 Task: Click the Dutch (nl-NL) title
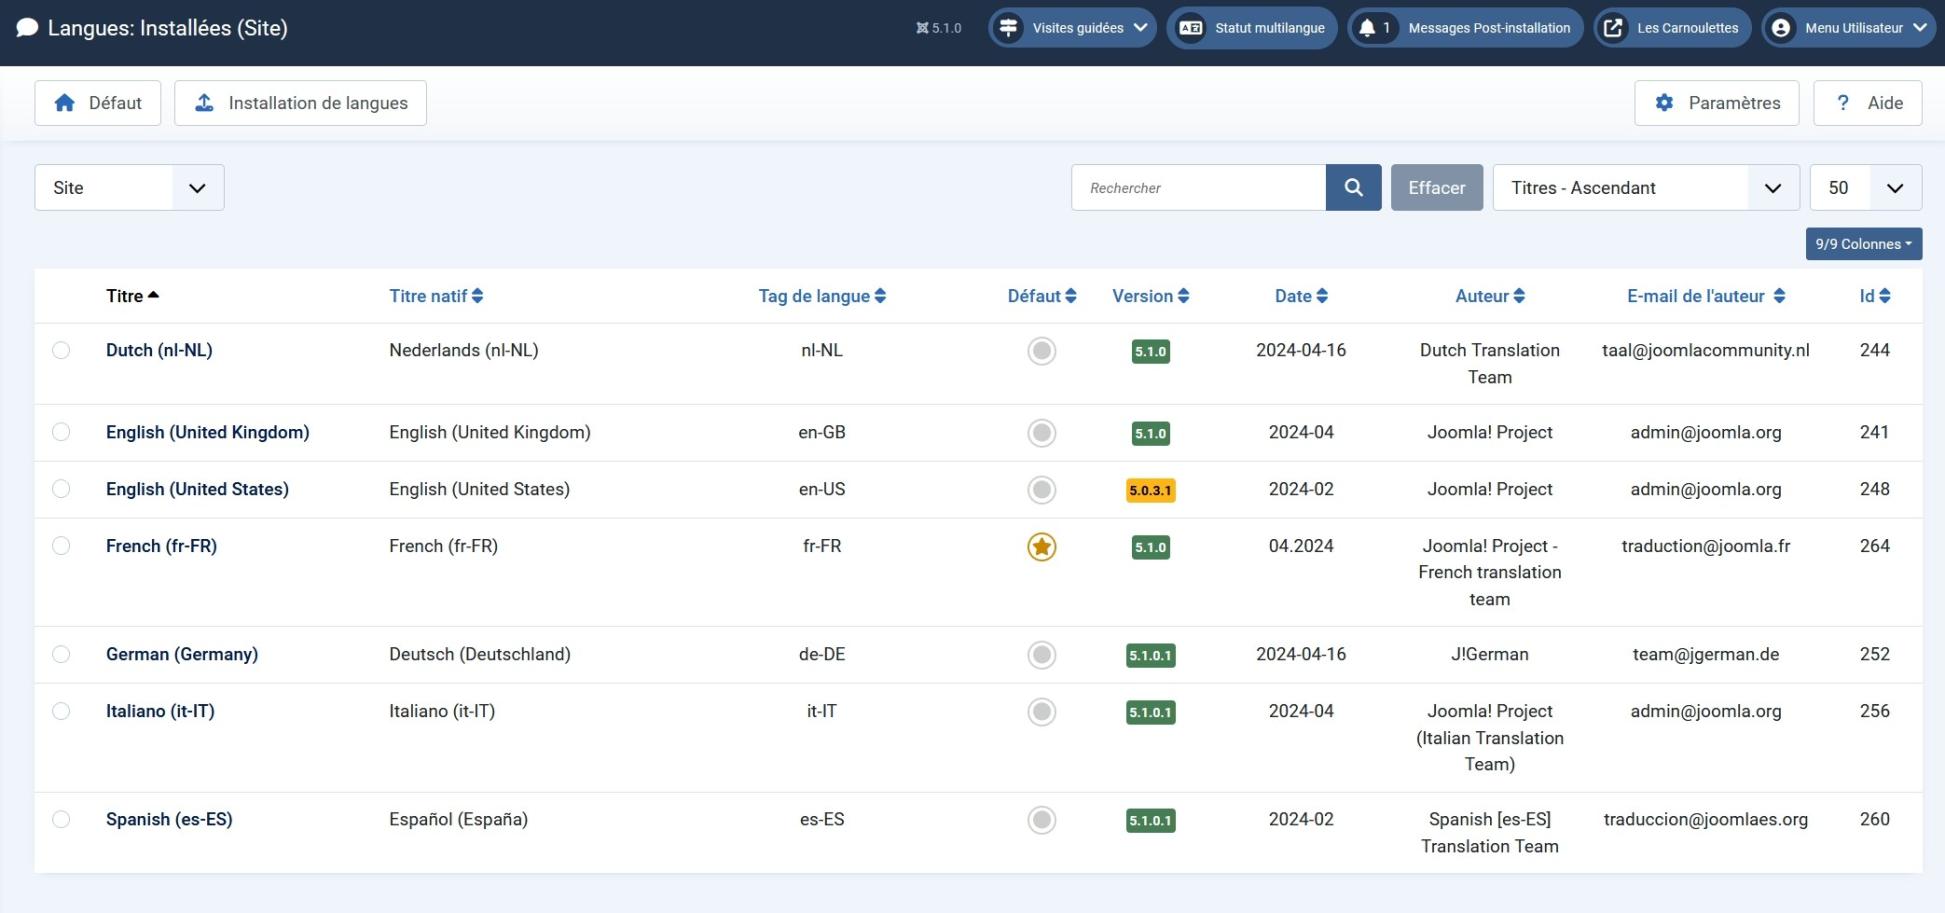click(x=159, y=350)
